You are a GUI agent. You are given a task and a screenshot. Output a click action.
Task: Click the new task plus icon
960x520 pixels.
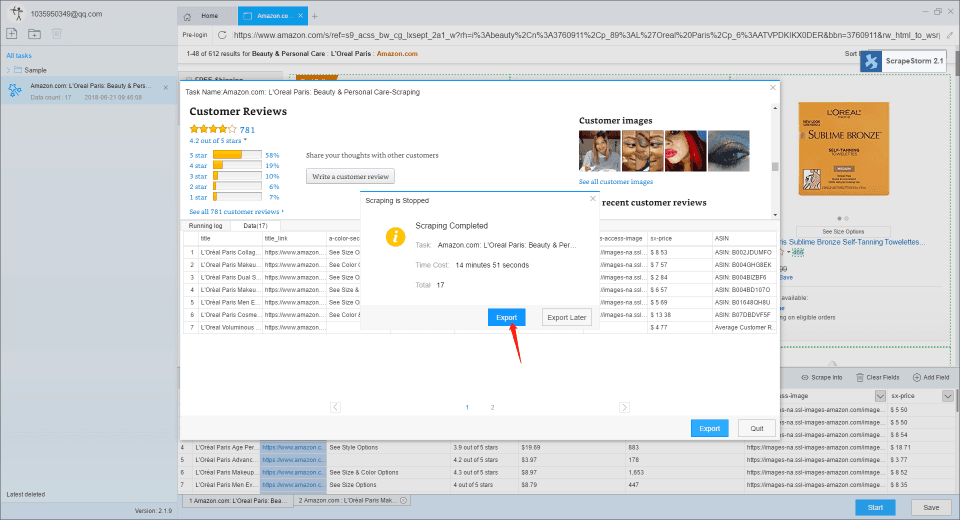[12, 33]
